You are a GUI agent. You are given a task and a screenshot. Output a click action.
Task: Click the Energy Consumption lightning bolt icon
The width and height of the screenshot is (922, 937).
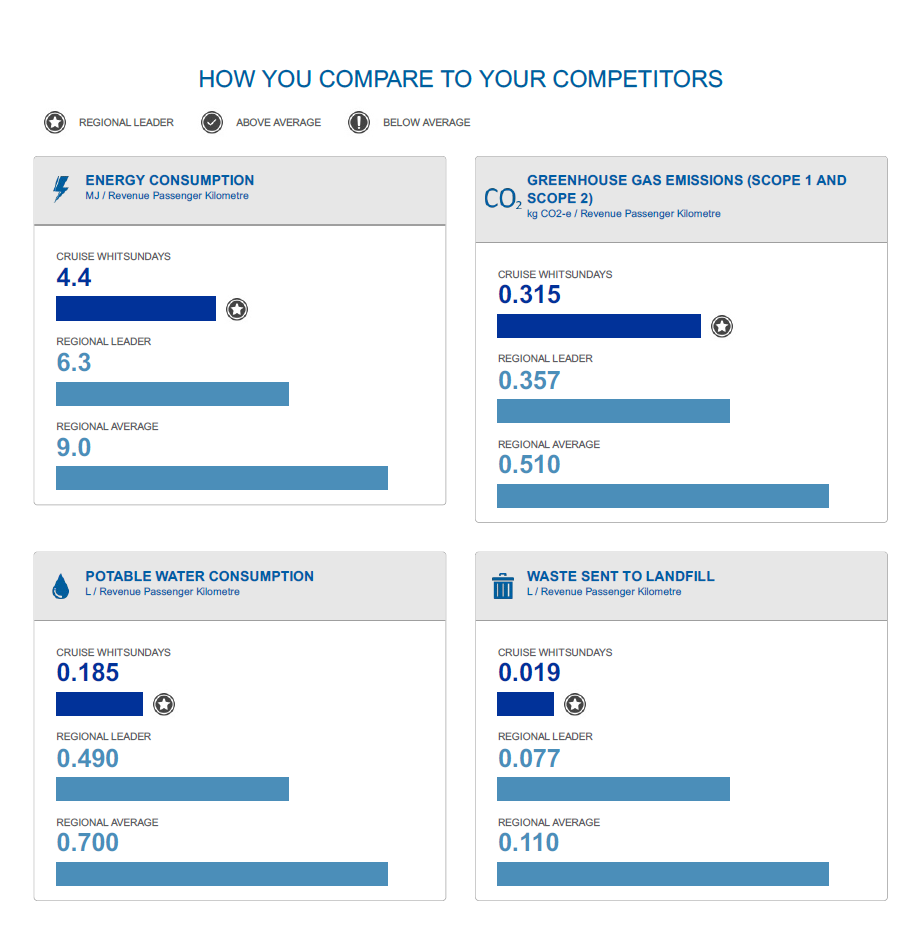(x=62, y=188)
